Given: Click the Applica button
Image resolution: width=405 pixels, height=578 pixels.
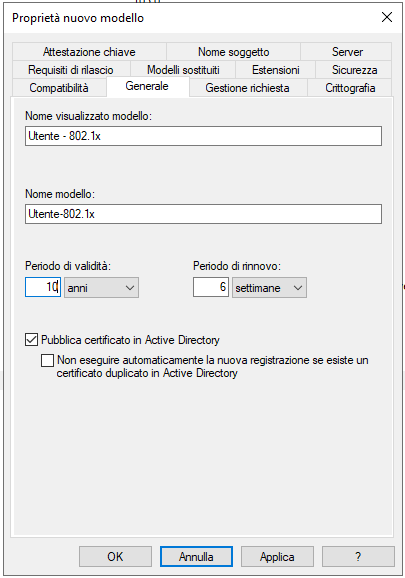Looking at the screenshot, I should (x=277, y=556).
